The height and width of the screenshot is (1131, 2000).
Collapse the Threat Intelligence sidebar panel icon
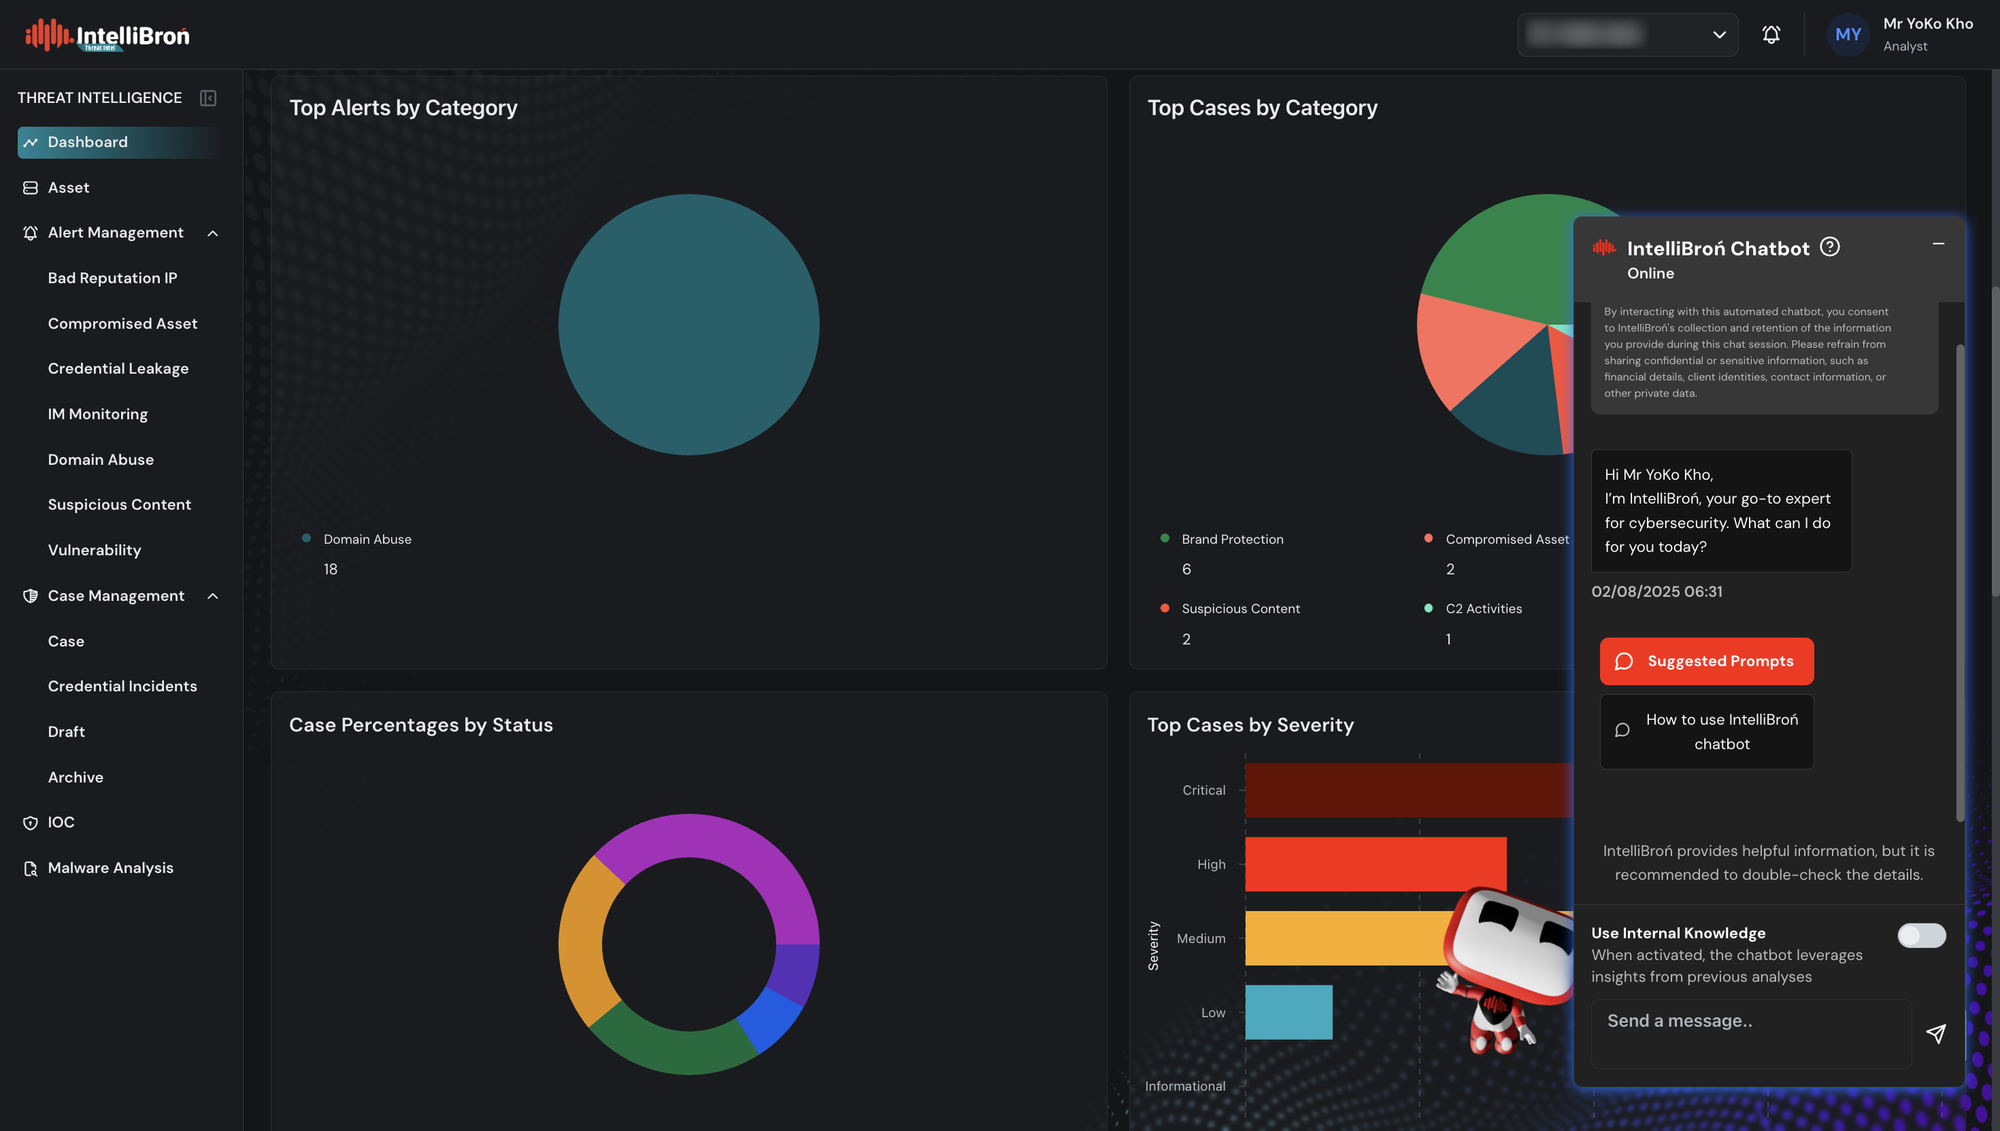[208, 98]
